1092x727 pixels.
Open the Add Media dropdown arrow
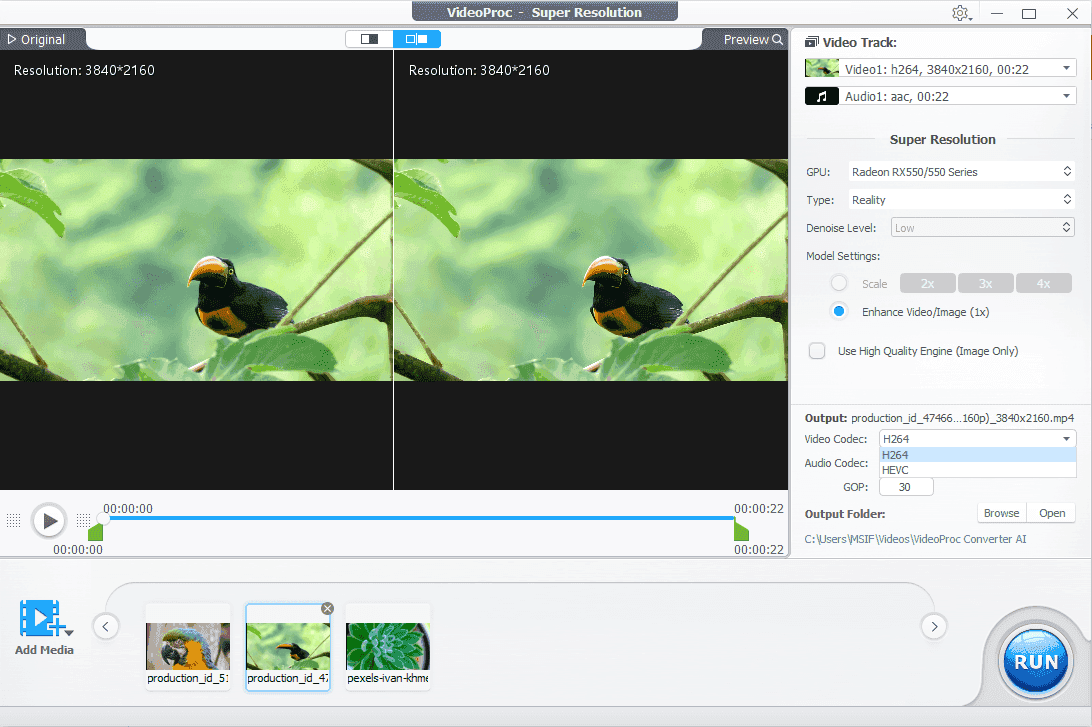[x=69, y=632]
